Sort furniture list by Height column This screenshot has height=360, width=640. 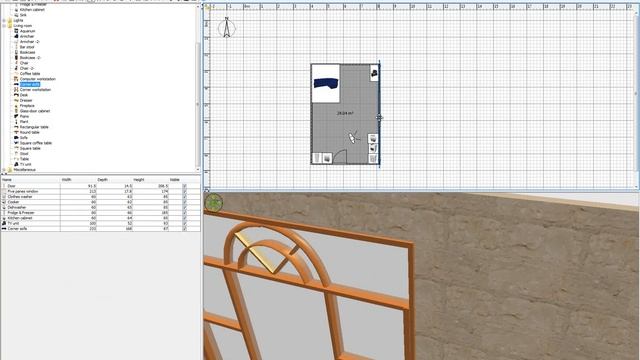click(x=150, y=180)
